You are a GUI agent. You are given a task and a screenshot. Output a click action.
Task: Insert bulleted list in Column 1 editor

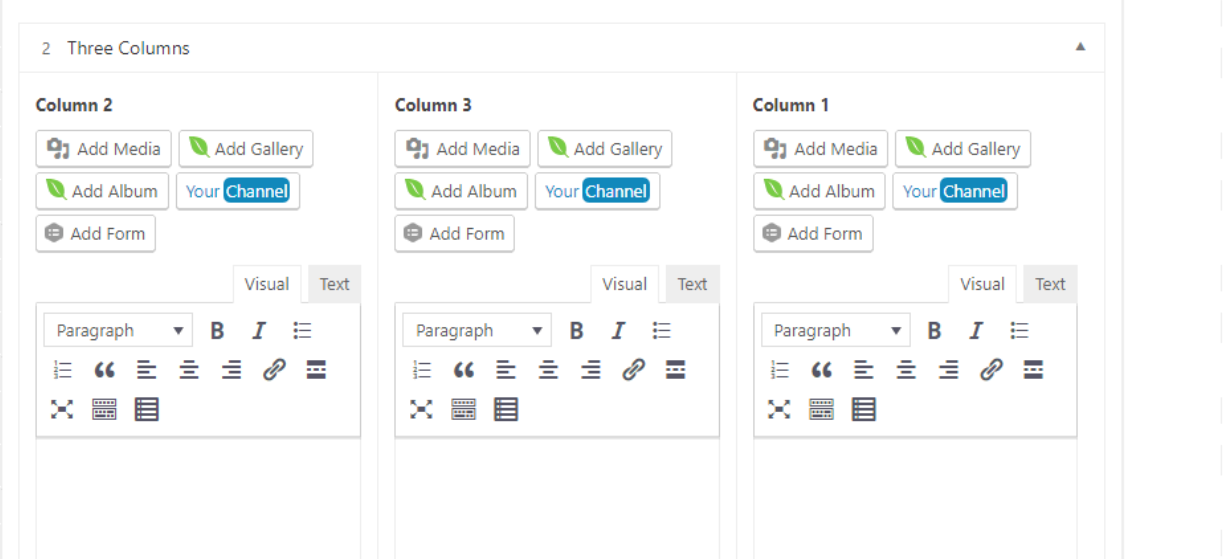[x=1019, y=331]
